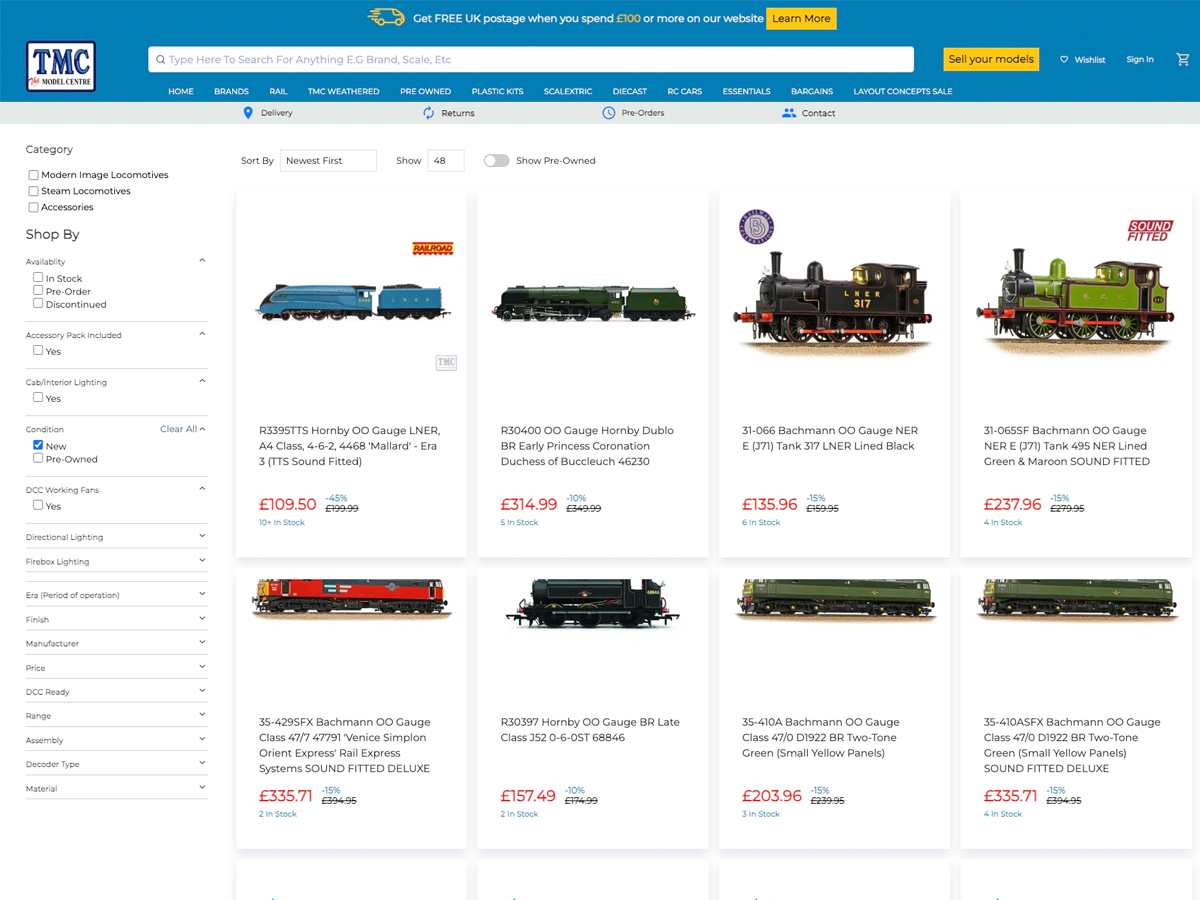Expand the Manufacturer filter
This screenshot has width=1200, height=900.
116,643
